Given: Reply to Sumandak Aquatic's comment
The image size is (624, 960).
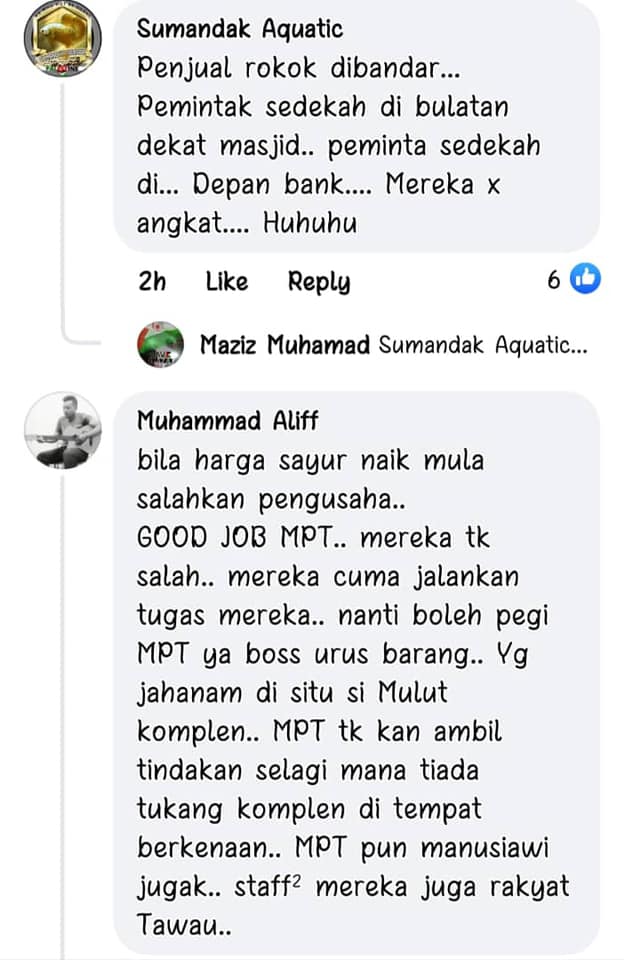Looking at the screenshot, I should pos(318,282).
